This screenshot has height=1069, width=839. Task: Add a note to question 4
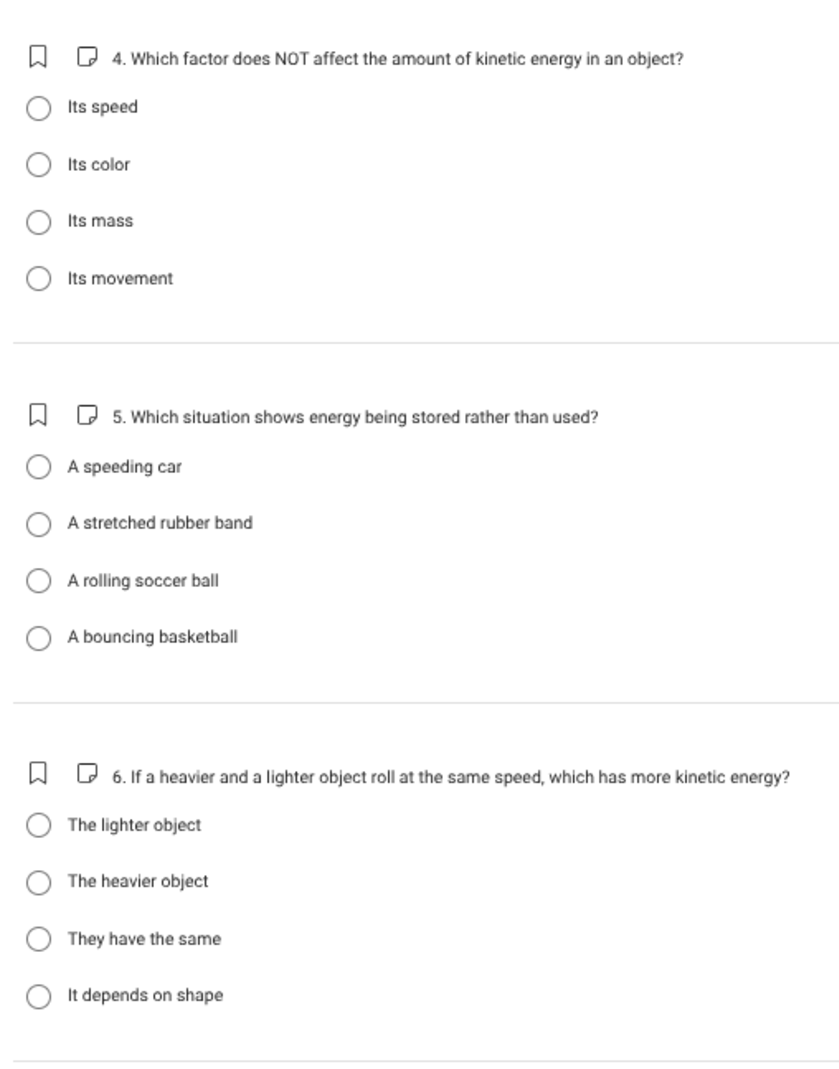point(87,57)
